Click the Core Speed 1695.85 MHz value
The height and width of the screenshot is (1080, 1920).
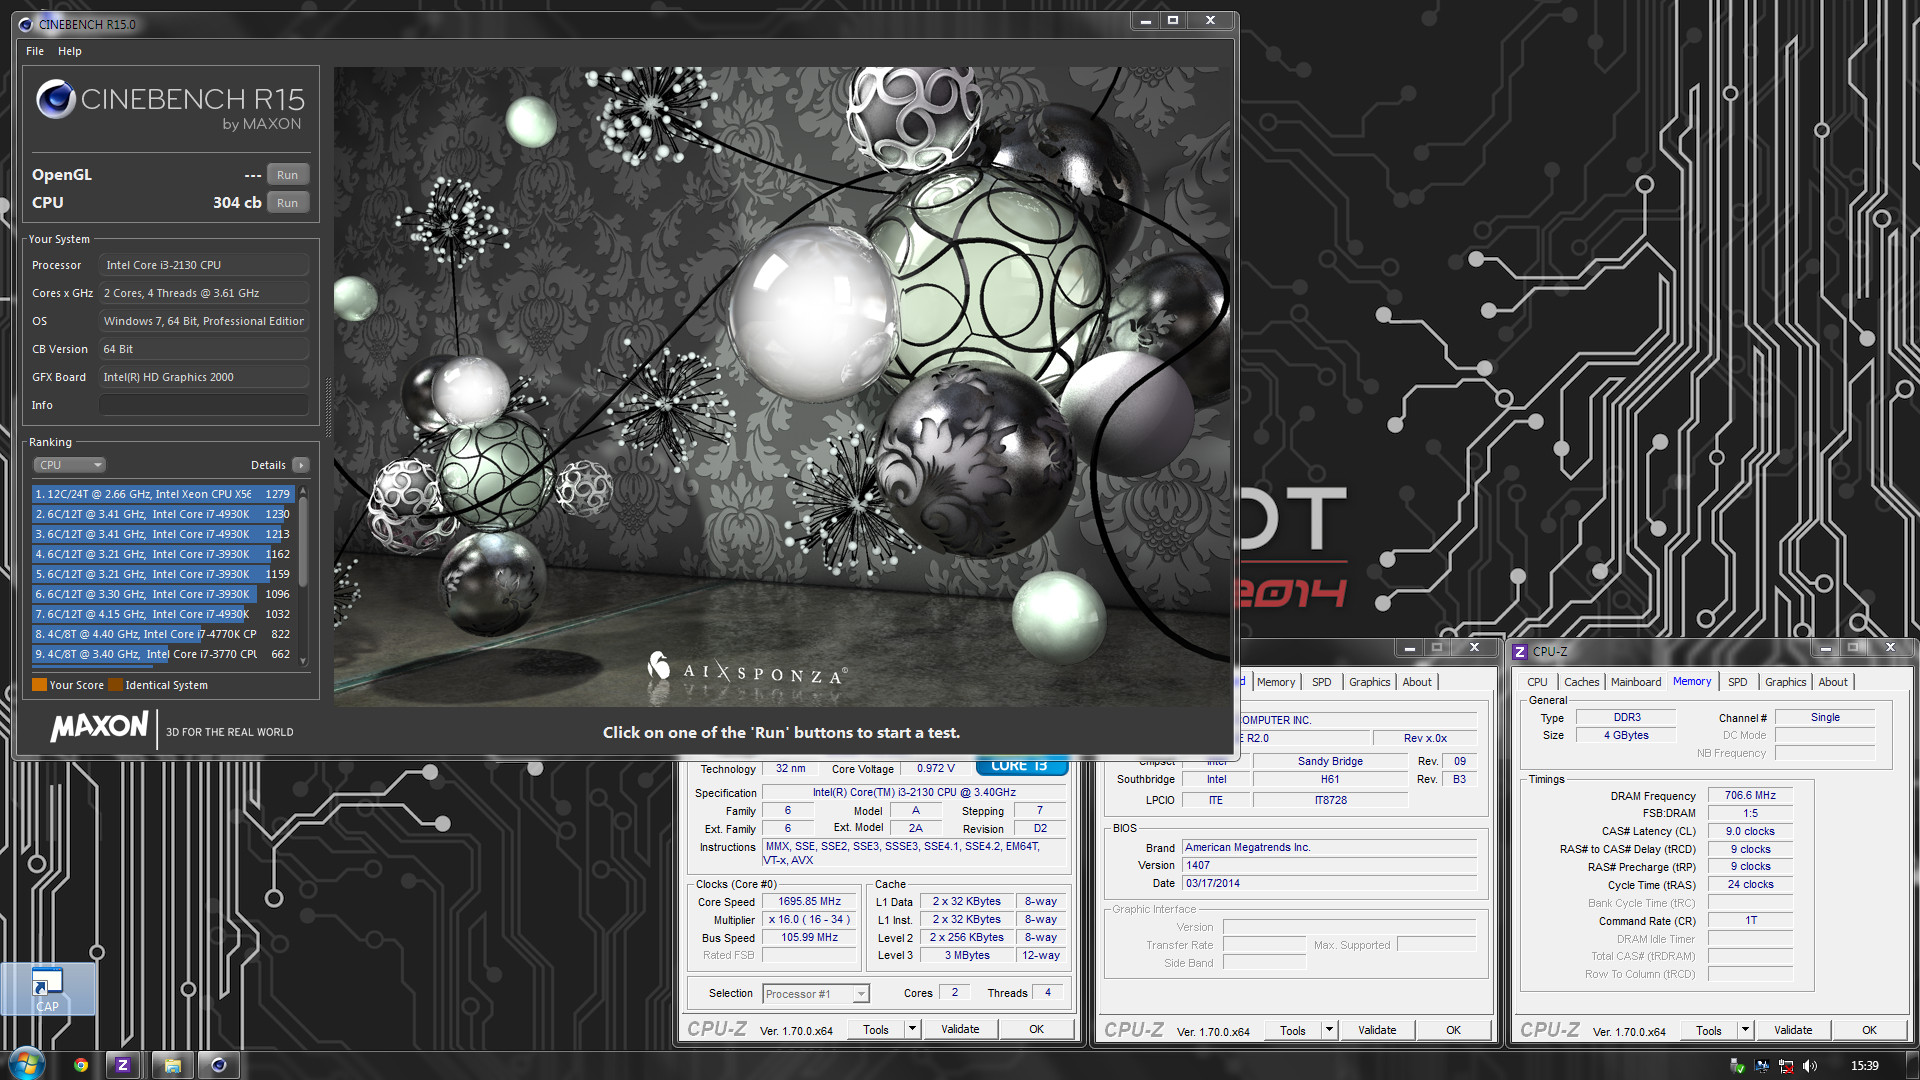pos(810,902)
